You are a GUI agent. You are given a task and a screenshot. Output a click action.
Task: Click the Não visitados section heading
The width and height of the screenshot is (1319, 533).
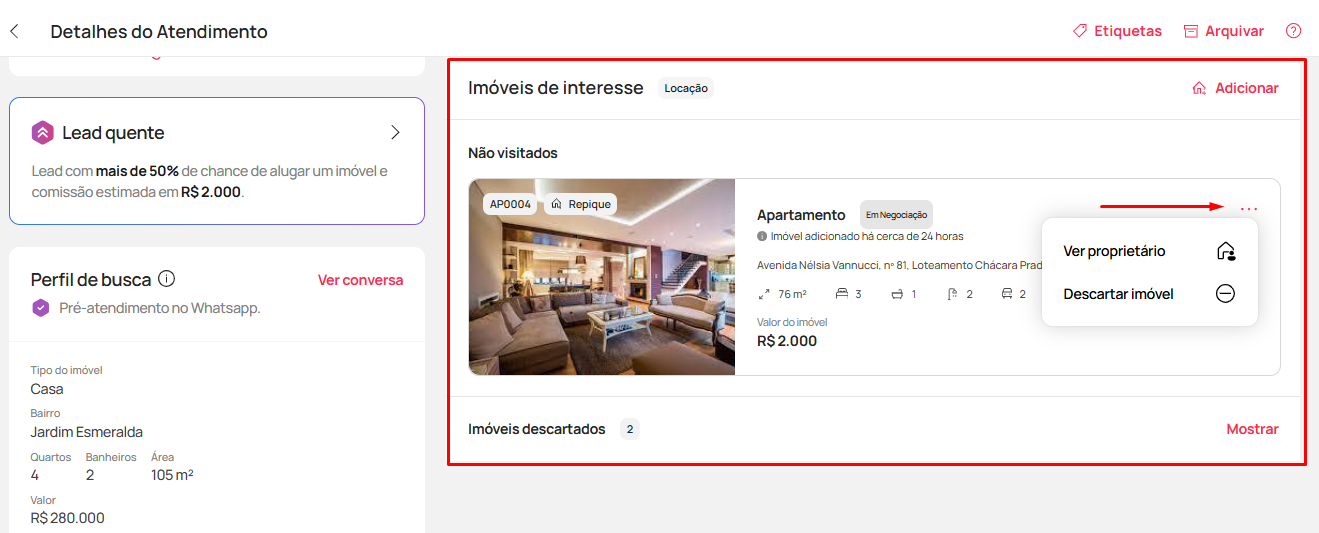point(513,153)
